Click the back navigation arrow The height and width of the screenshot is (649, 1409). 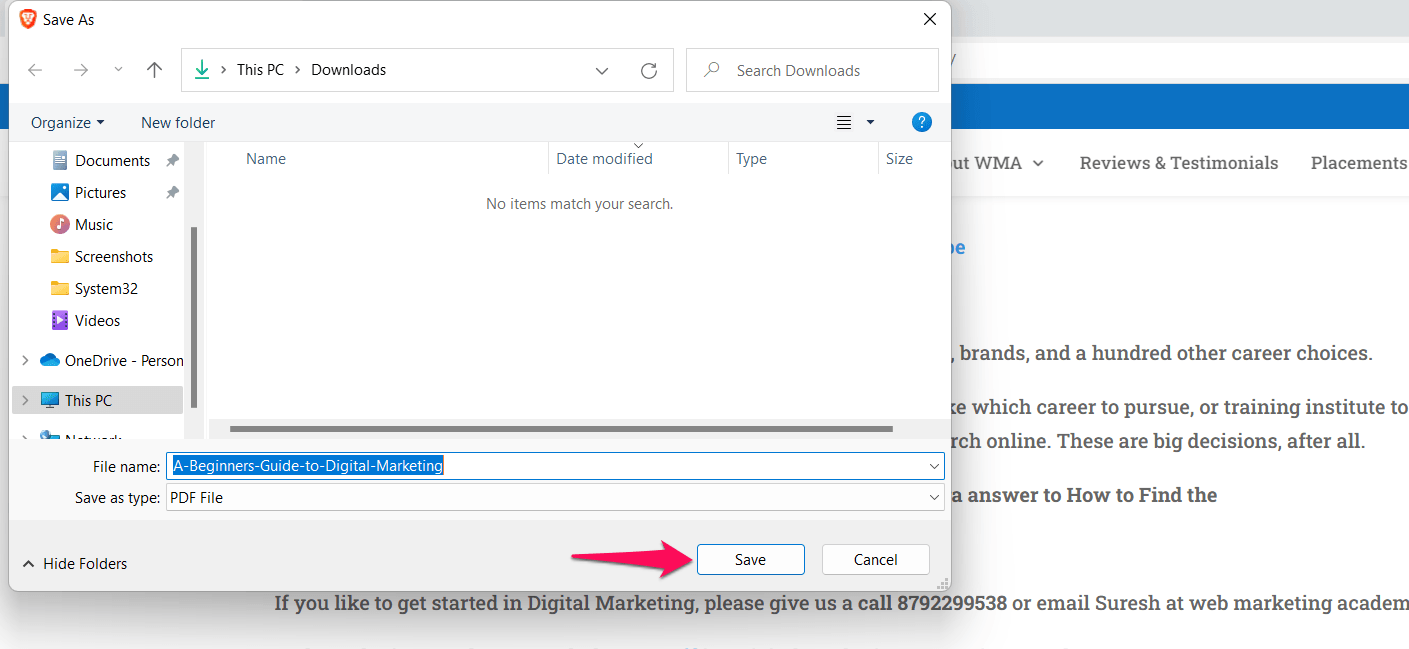click(35, 69)
